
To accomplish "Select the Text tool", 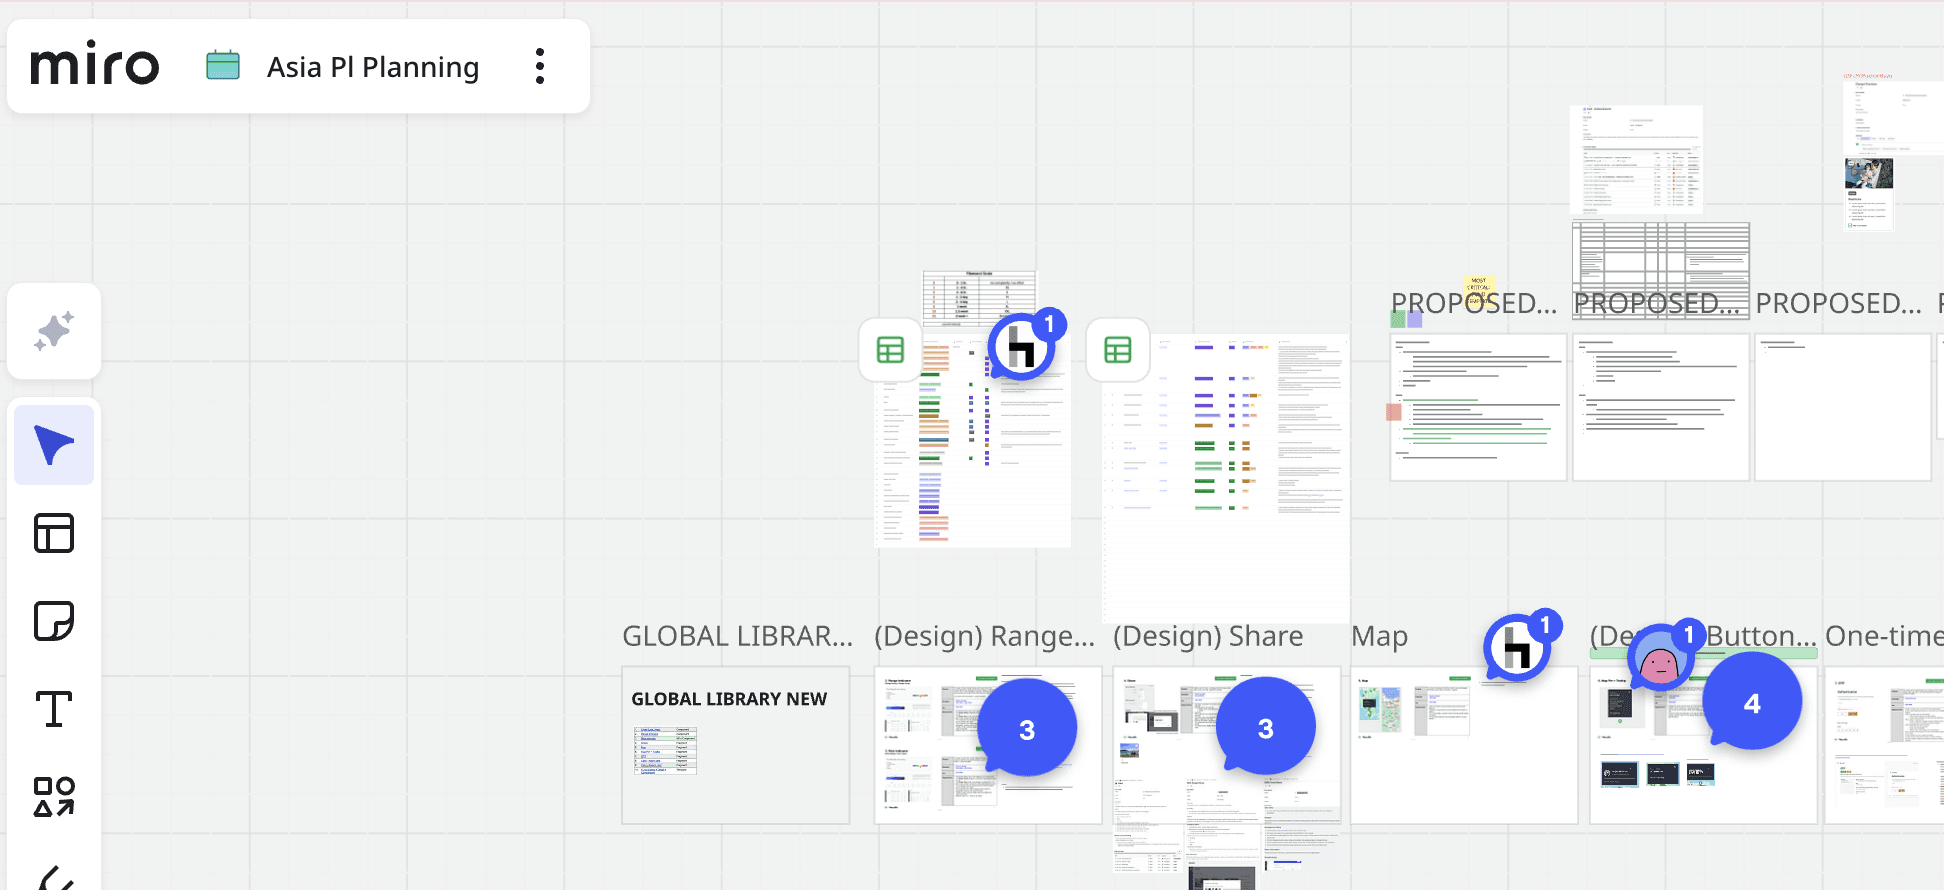I will point(54,709).
